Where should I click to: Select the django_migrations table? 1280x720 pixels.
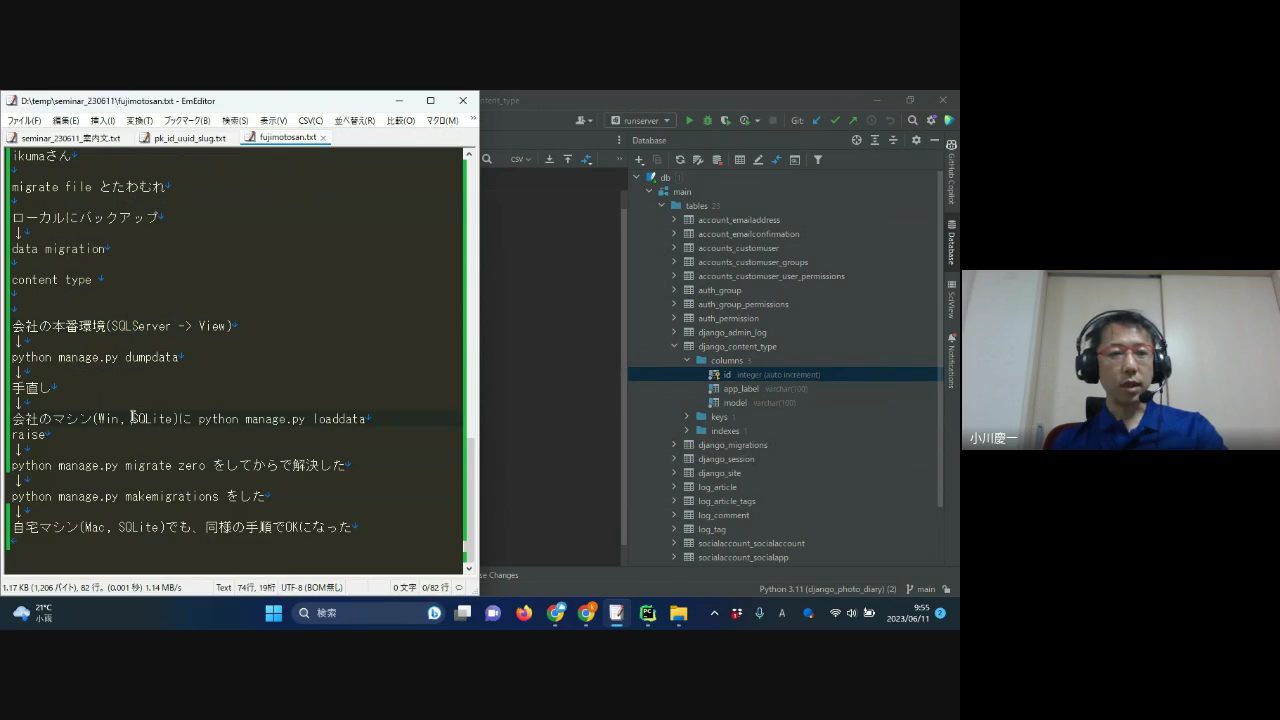tap(732, 445)
